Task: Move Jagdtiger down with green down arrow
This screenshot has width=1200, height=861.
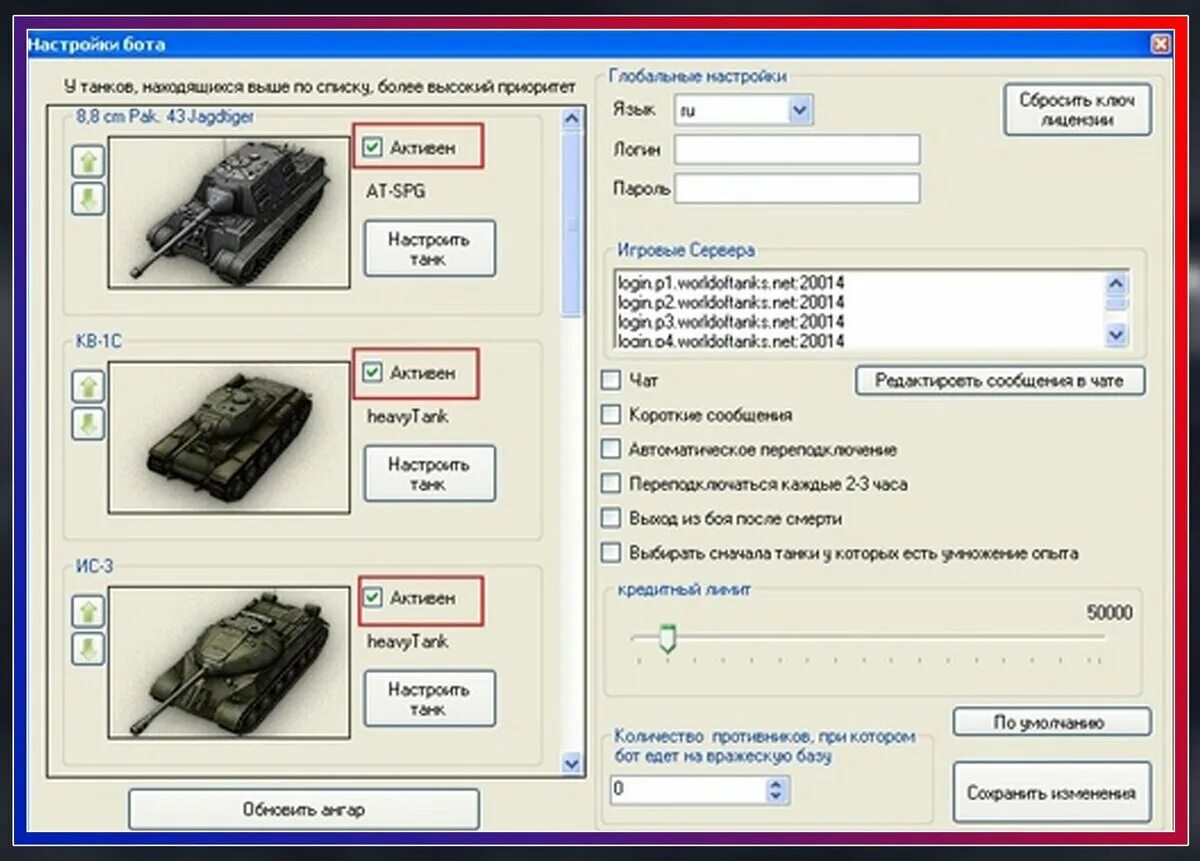Action: (x=88, y=199)
